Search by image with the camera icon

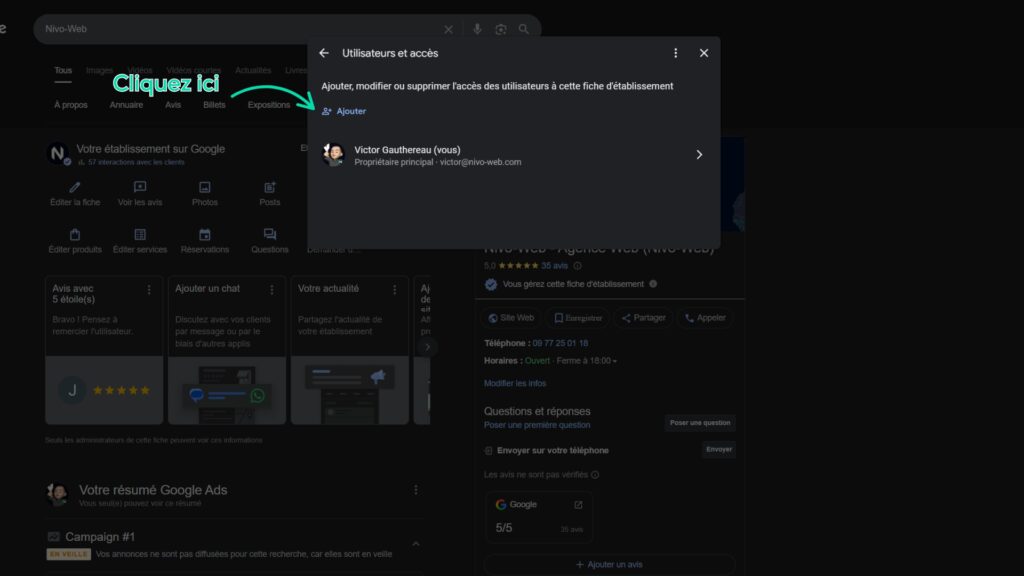[x=501, y=29]
